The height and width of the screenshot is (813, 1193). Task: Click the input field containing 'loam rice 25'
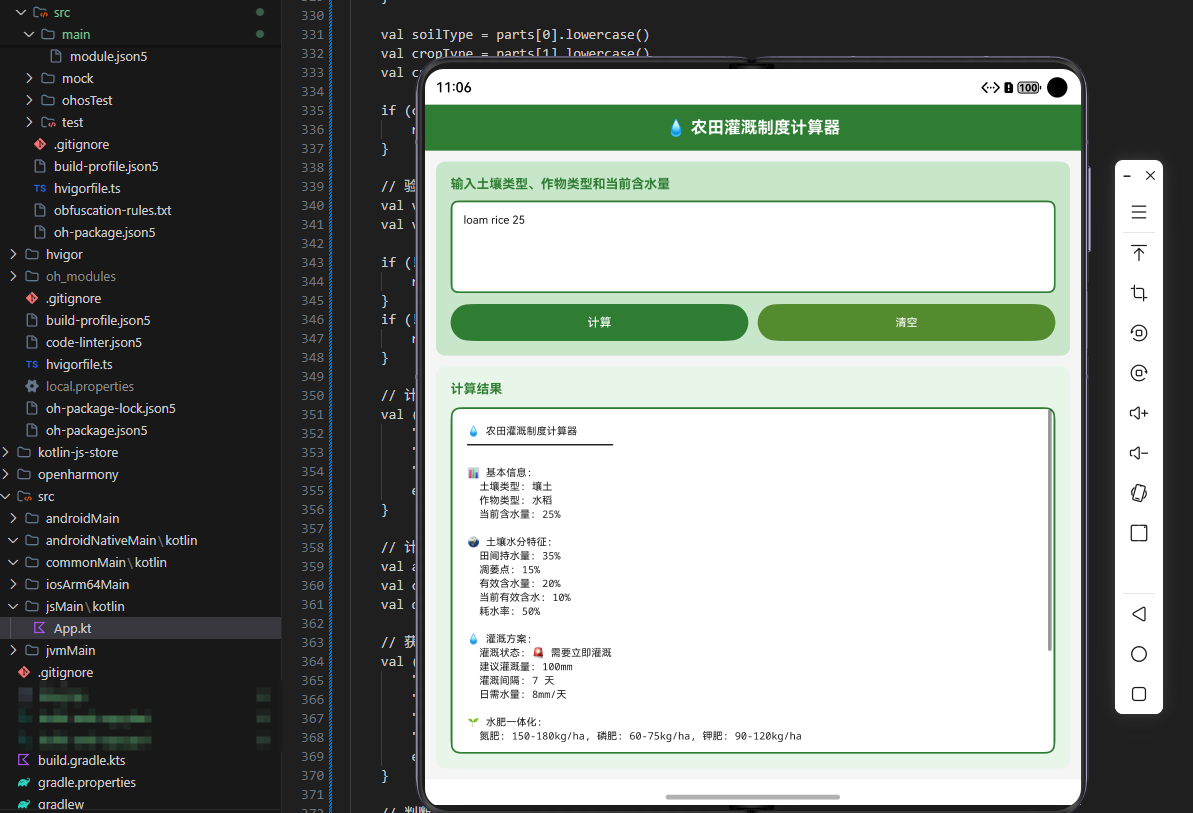point(752,246)
